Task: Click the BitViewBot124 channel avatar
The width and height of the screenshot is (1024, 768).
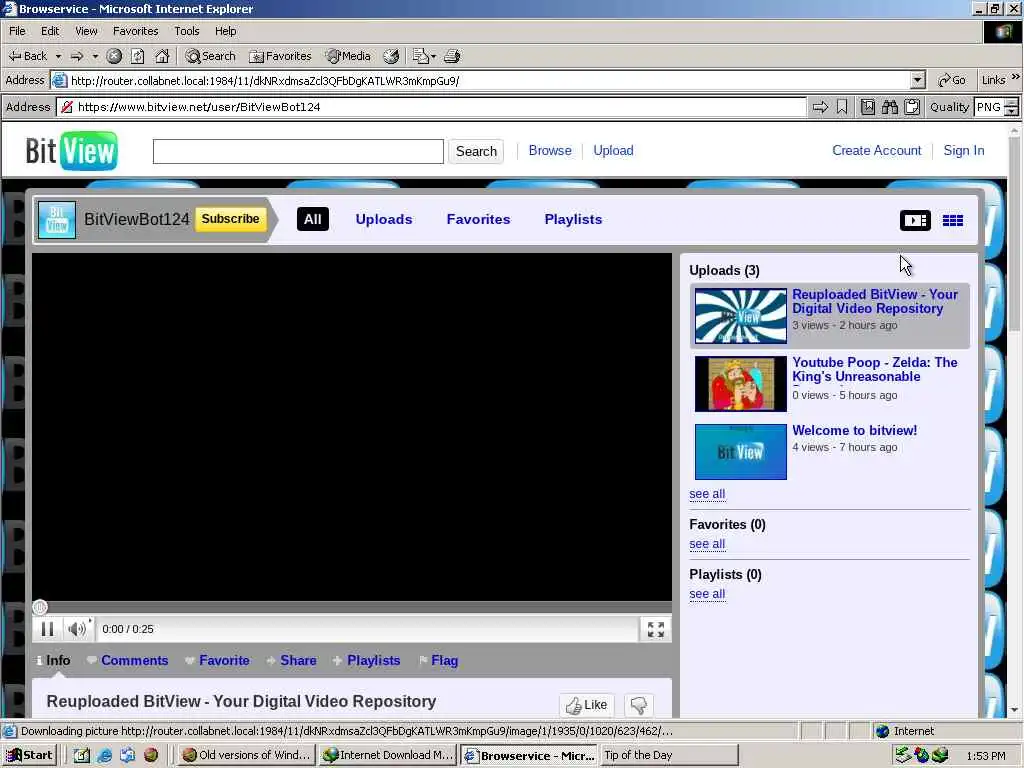Action: [57, 220]
